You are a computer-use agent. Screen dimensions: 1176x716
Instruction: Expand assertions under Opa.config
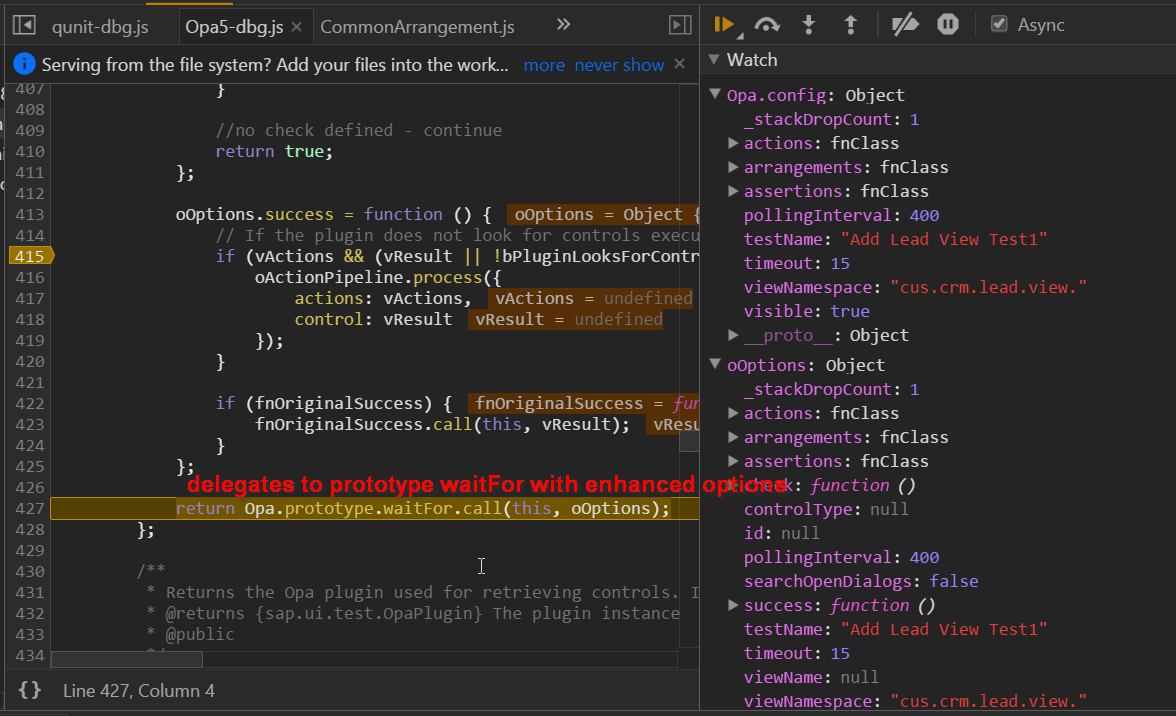click(x=733, y=190)
